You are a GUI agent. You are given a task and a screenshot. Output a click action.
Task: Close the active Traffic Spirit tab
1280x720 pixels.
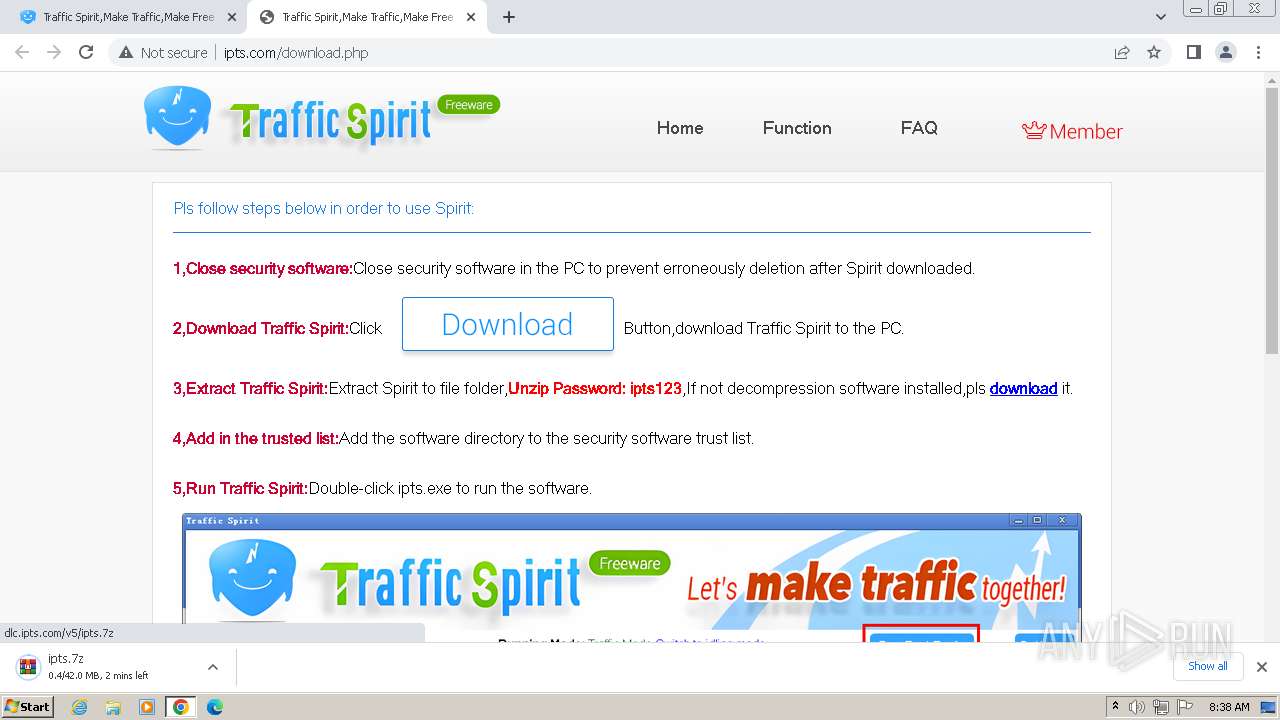tap(472, 17)
